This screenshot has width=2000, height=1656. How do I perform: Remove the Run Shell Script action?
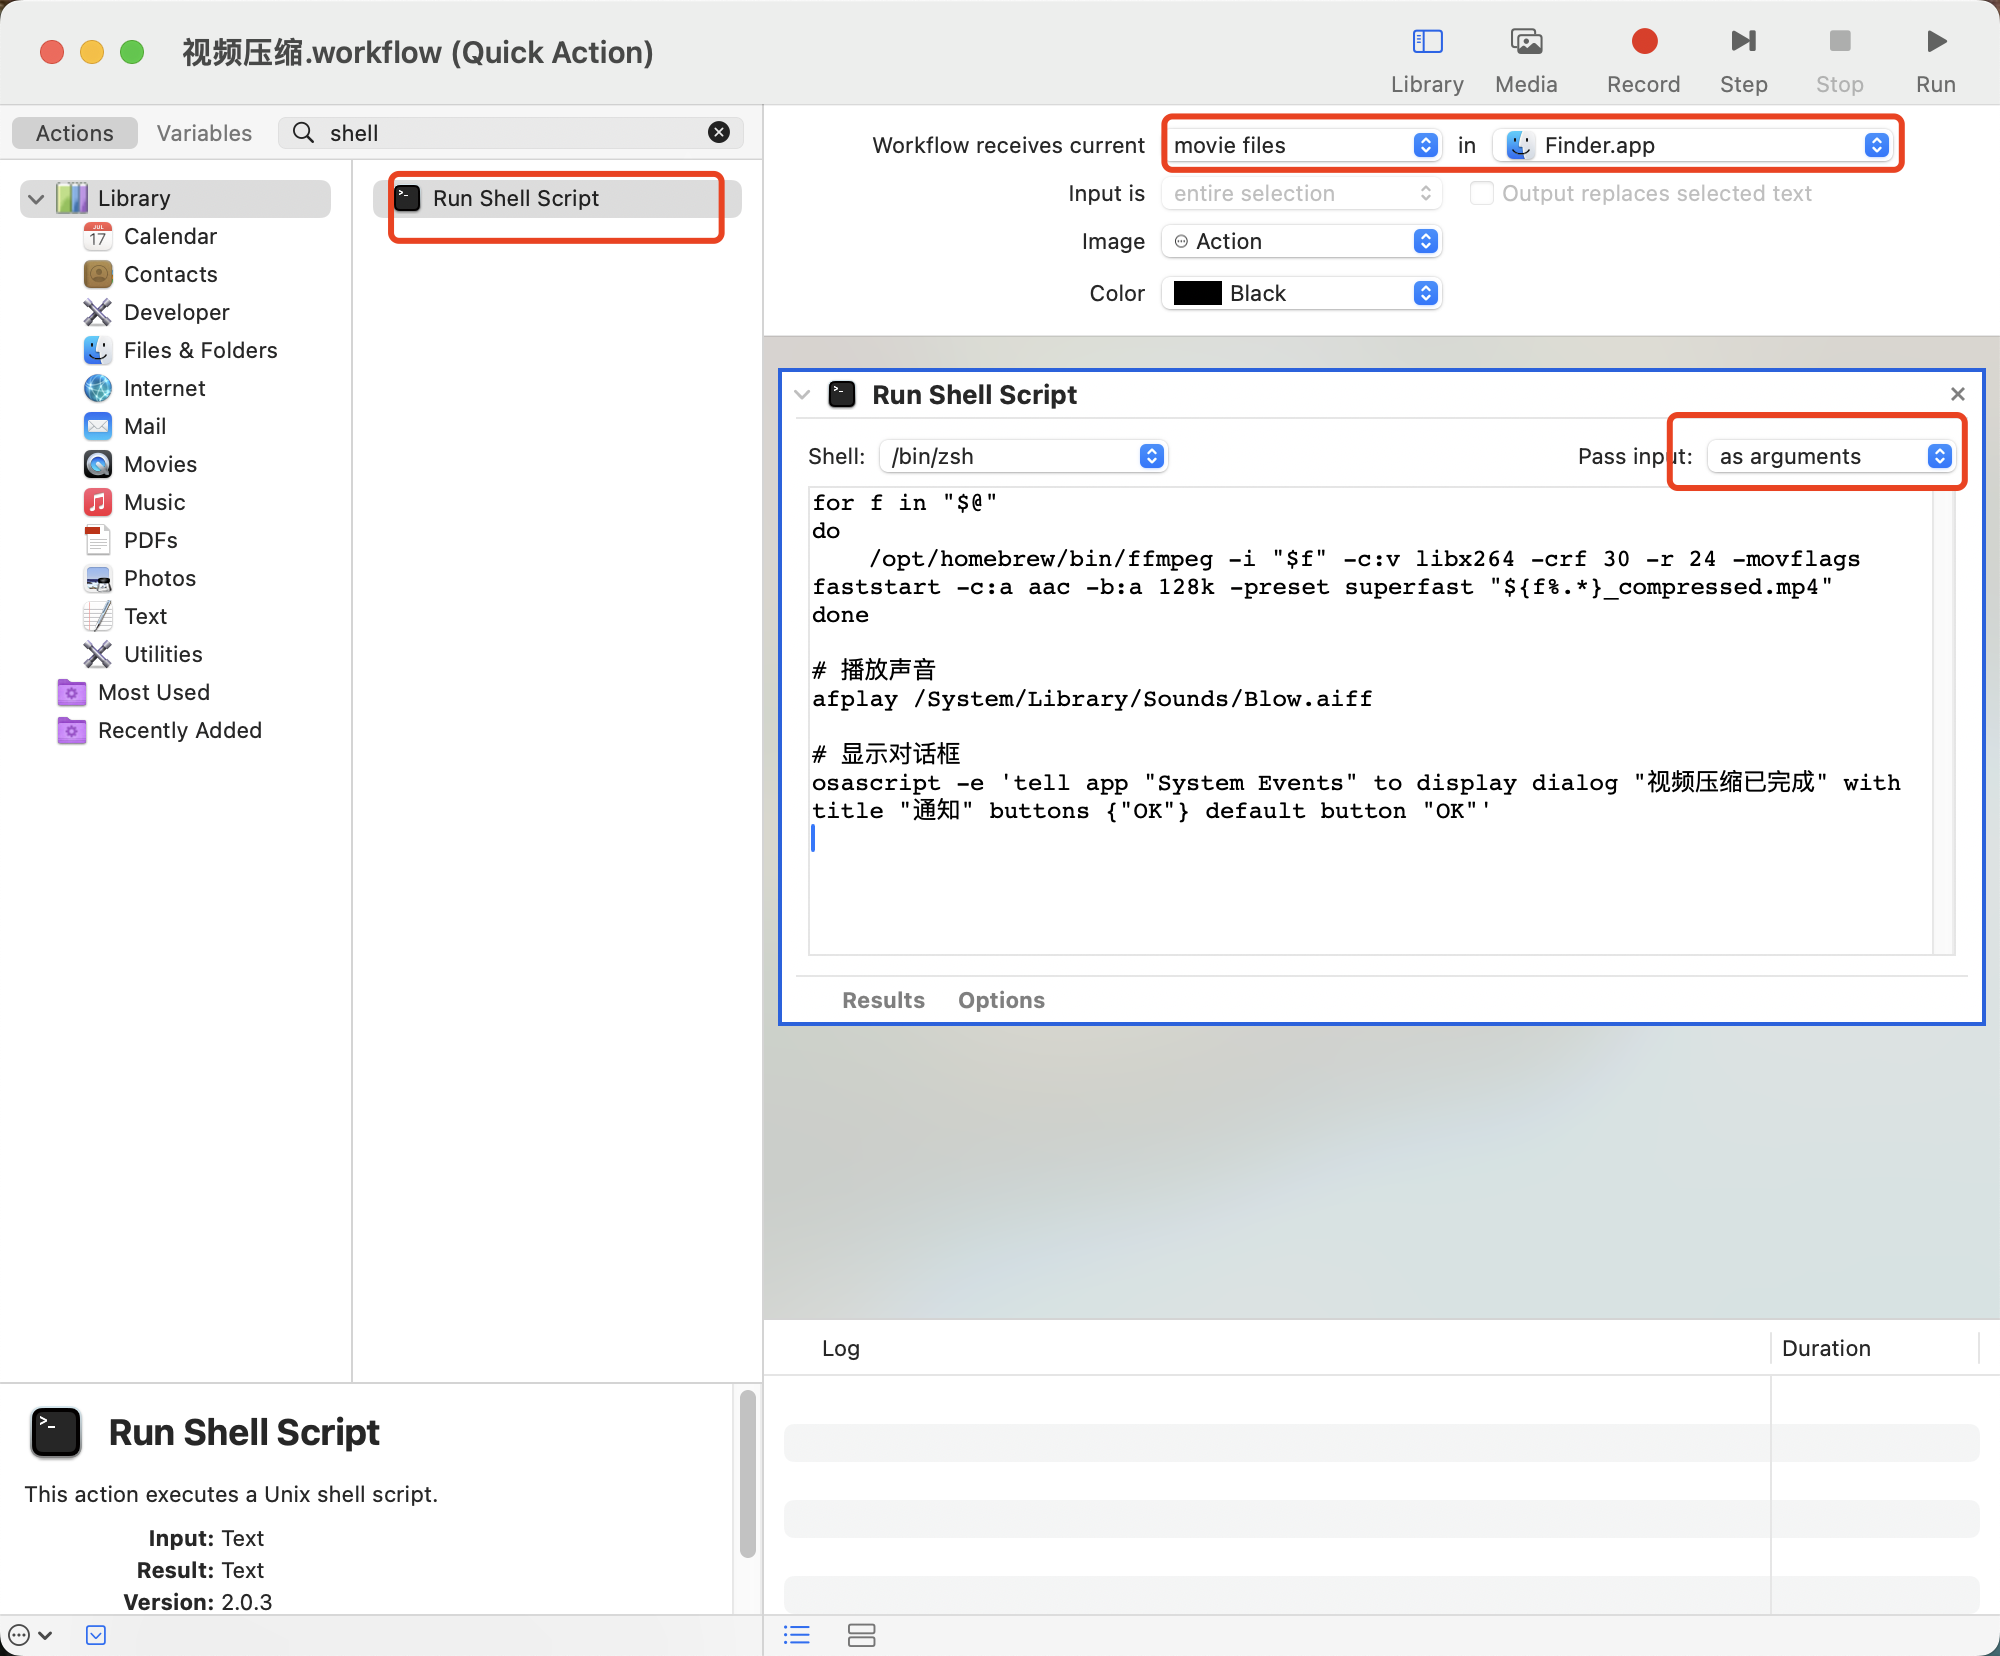coord(1957,394)
